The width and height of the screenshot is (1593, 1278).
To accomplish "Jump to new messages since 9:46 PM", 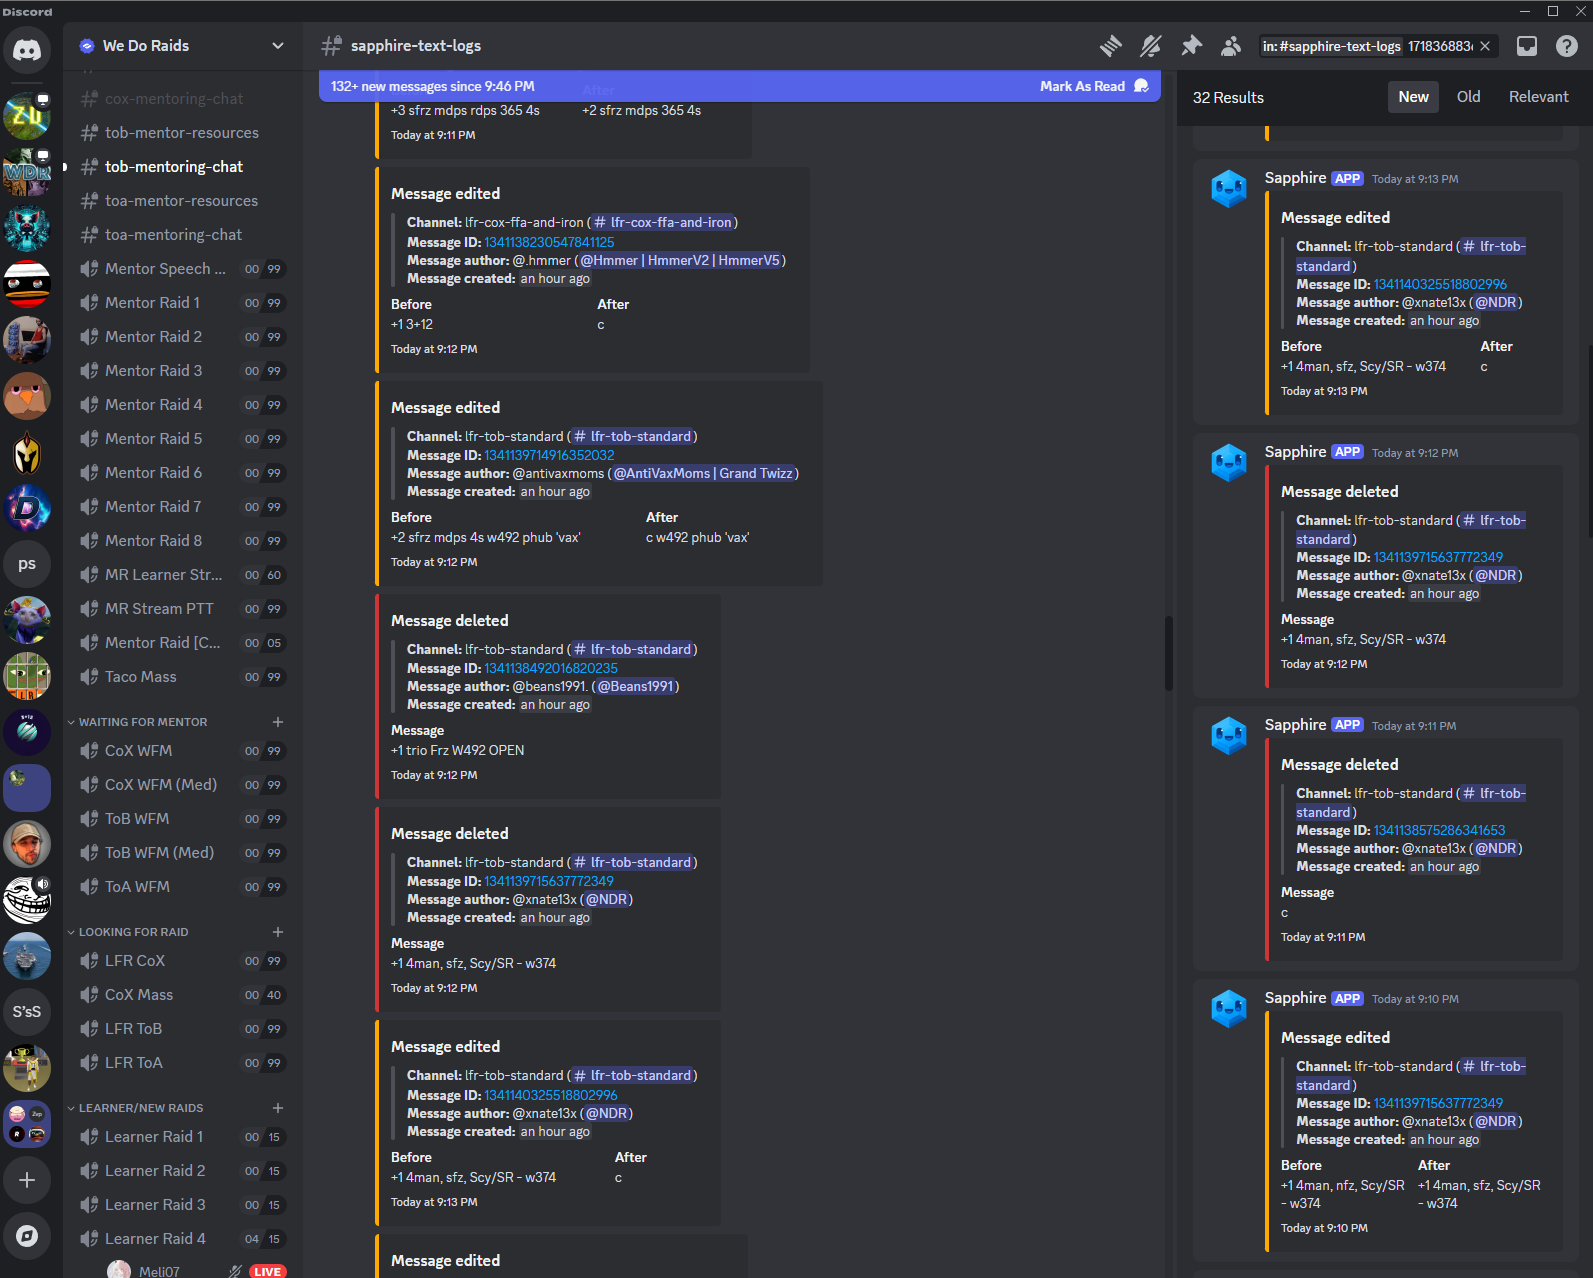I will [x=433, y=86].
